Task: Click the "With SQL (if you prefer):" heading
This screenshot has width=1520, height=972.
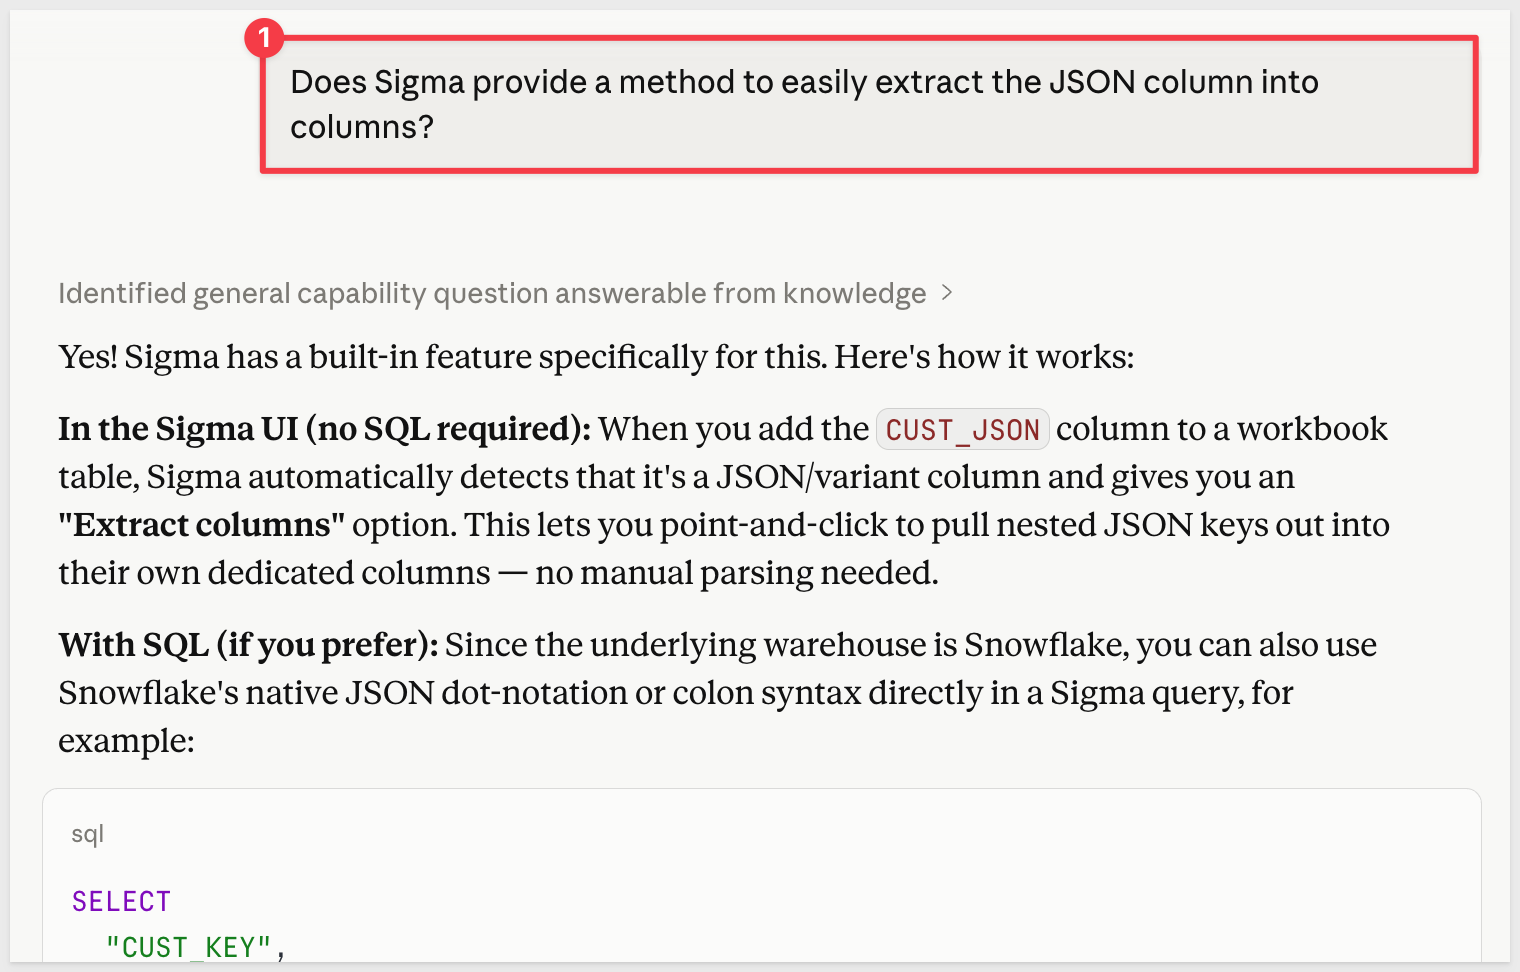Action: [248, 645]
